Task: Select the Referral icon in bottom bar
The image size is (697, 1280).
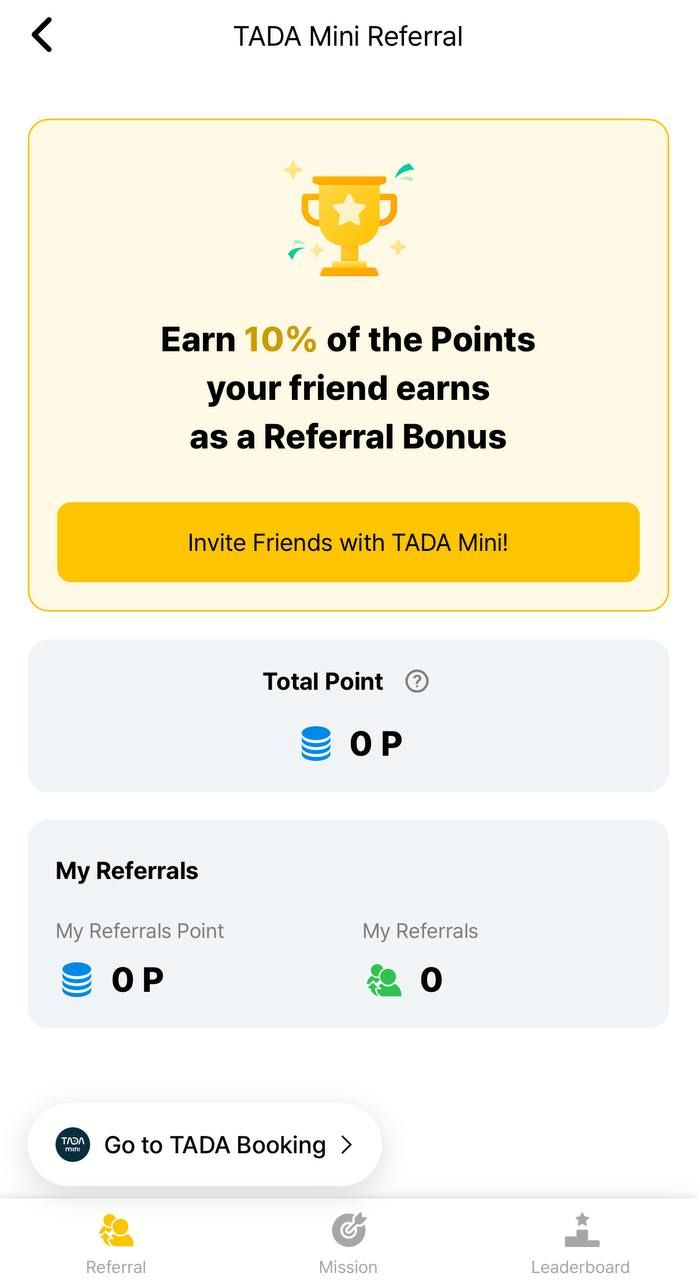Action: click(116, 1230)
